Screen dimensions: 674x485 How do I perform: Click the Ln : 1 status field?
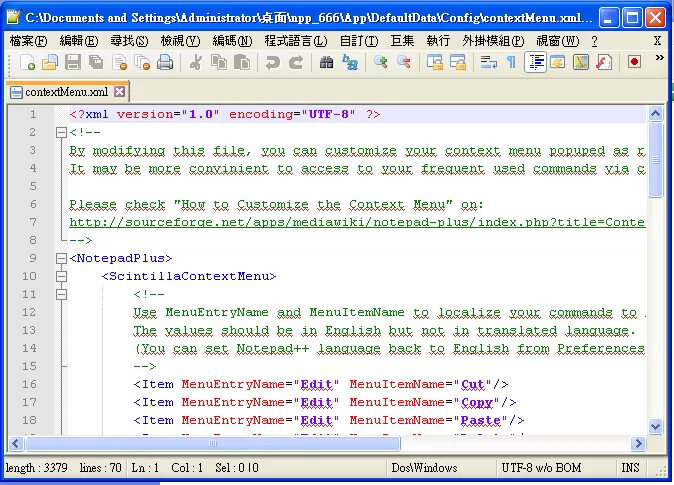145,467
